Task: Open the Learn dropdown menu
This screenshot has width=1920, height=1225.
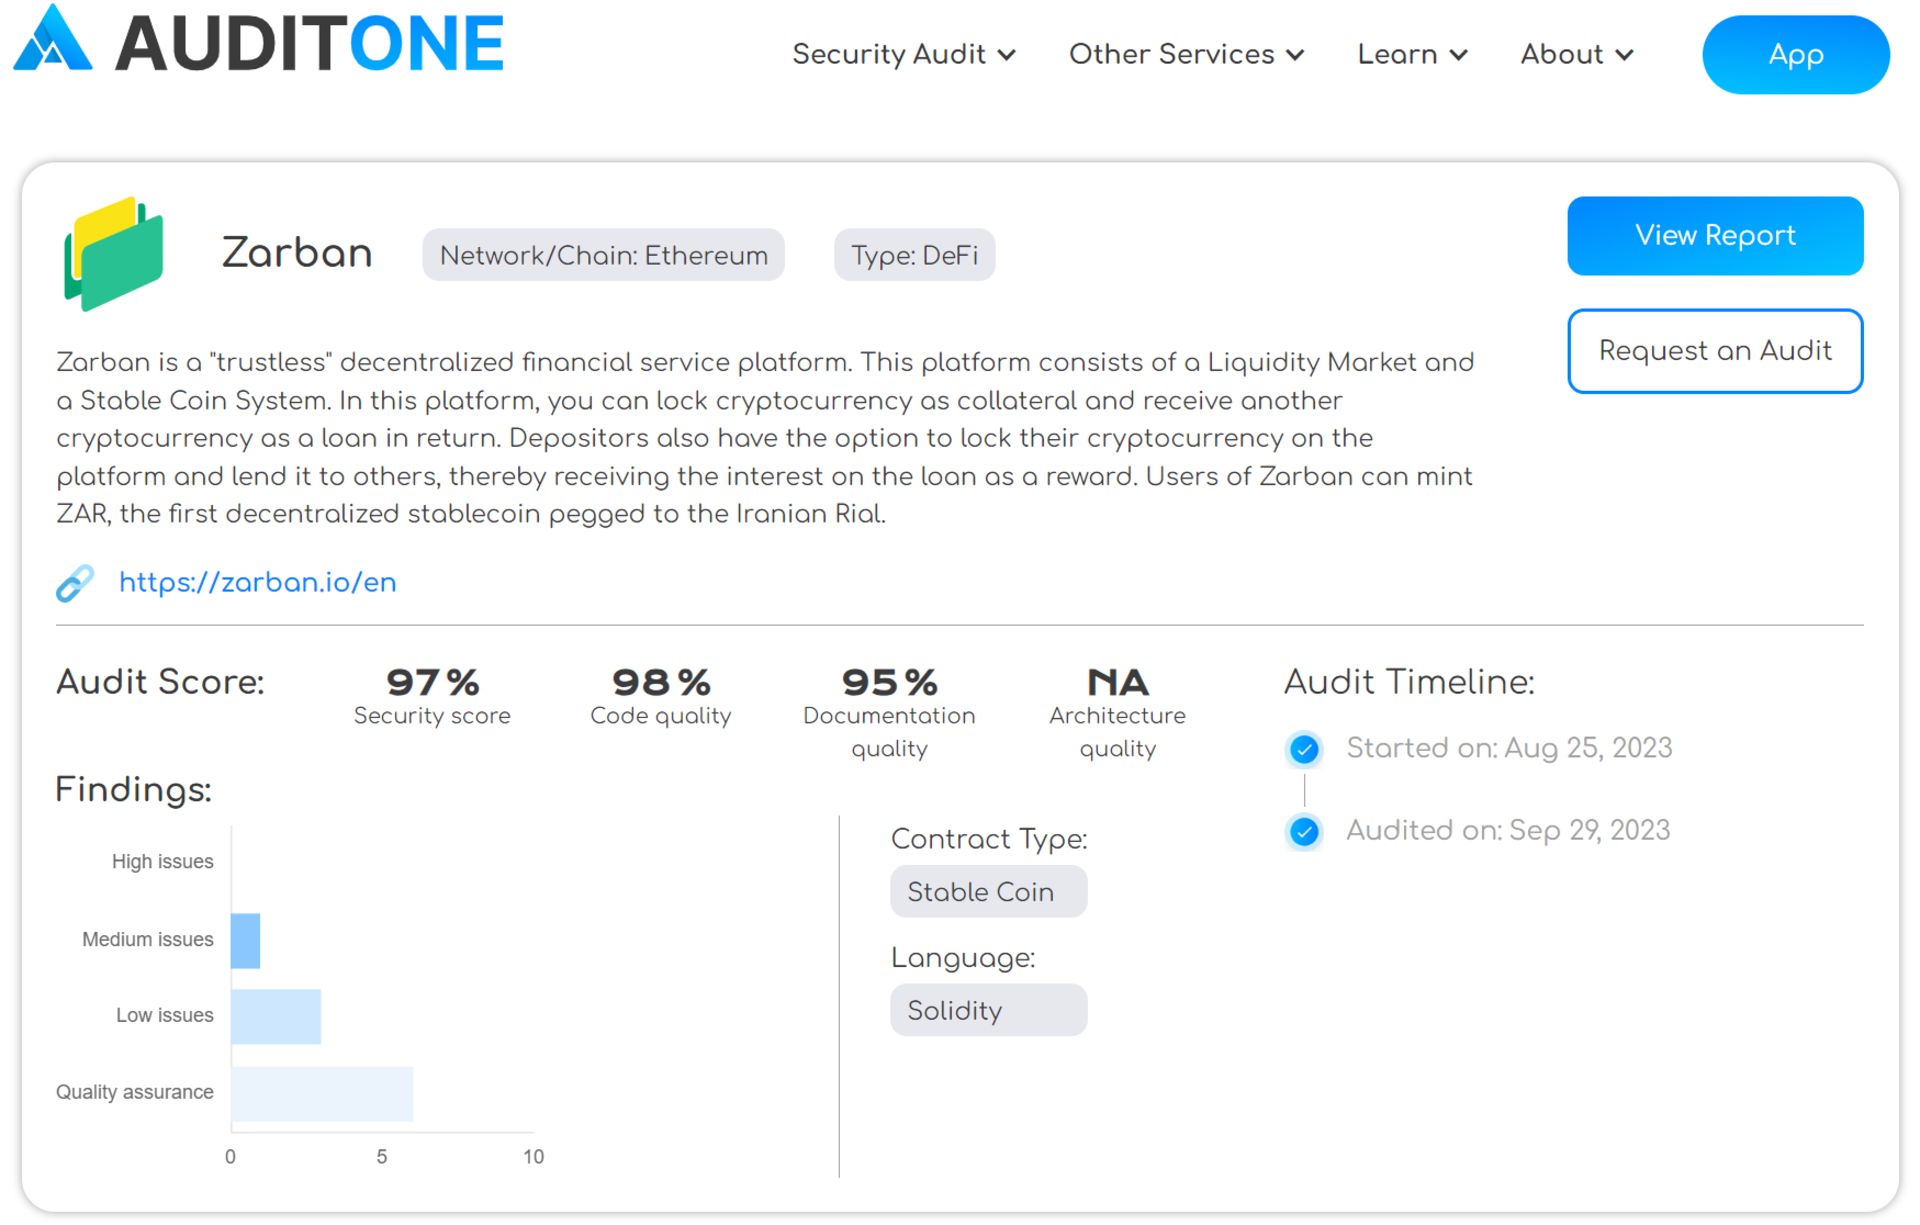Action: coord(1411,54)
